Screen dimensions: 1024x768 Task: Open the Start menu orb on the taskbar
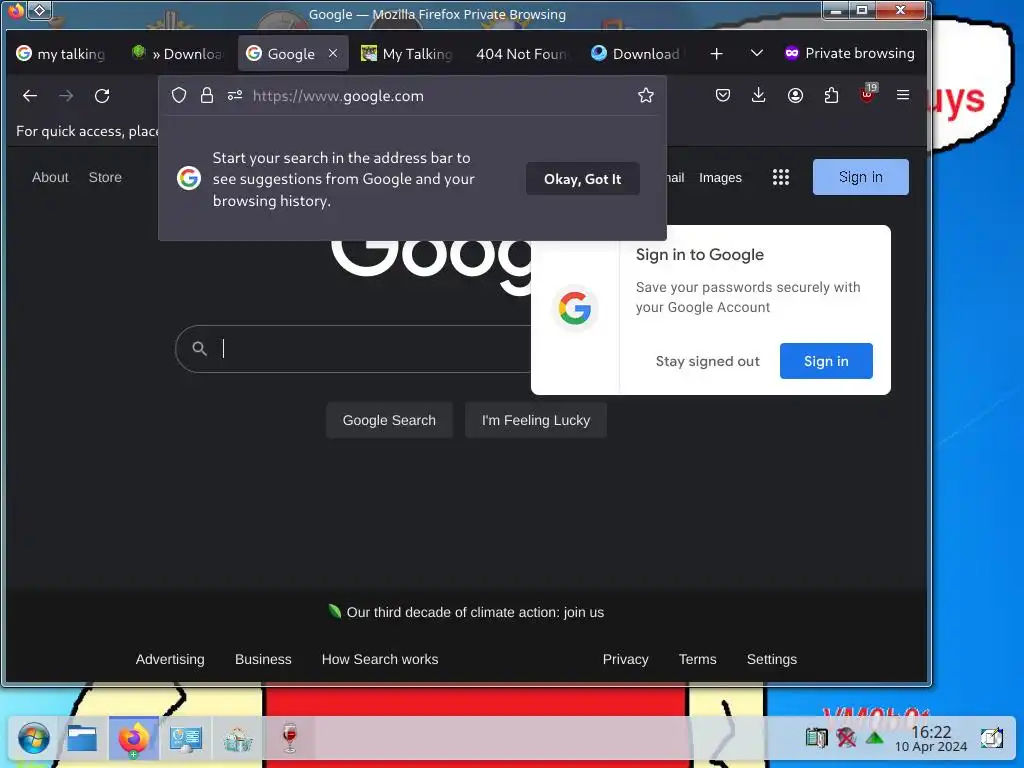coord(33,739)
